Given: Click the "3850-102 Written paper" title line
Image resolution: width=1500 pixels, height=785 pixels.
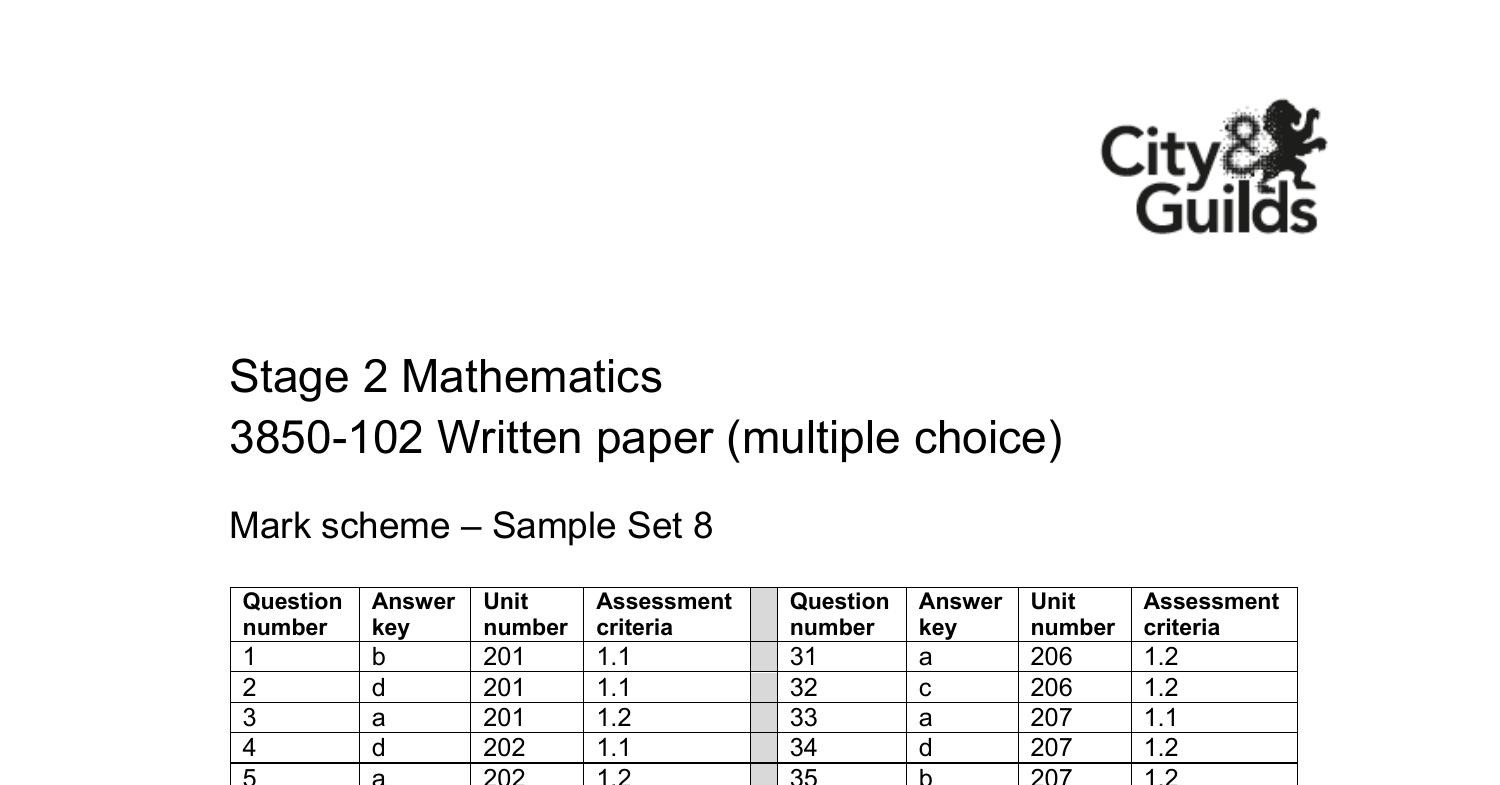Looking at the screenshot, I should [x=645, y=438].
